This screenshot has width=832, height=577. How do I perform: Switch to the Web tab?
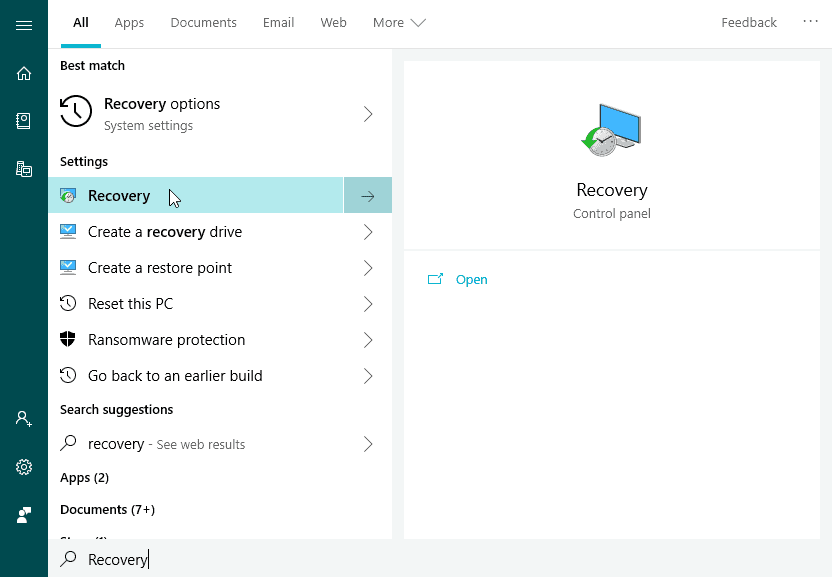click(x=333, y=23)
